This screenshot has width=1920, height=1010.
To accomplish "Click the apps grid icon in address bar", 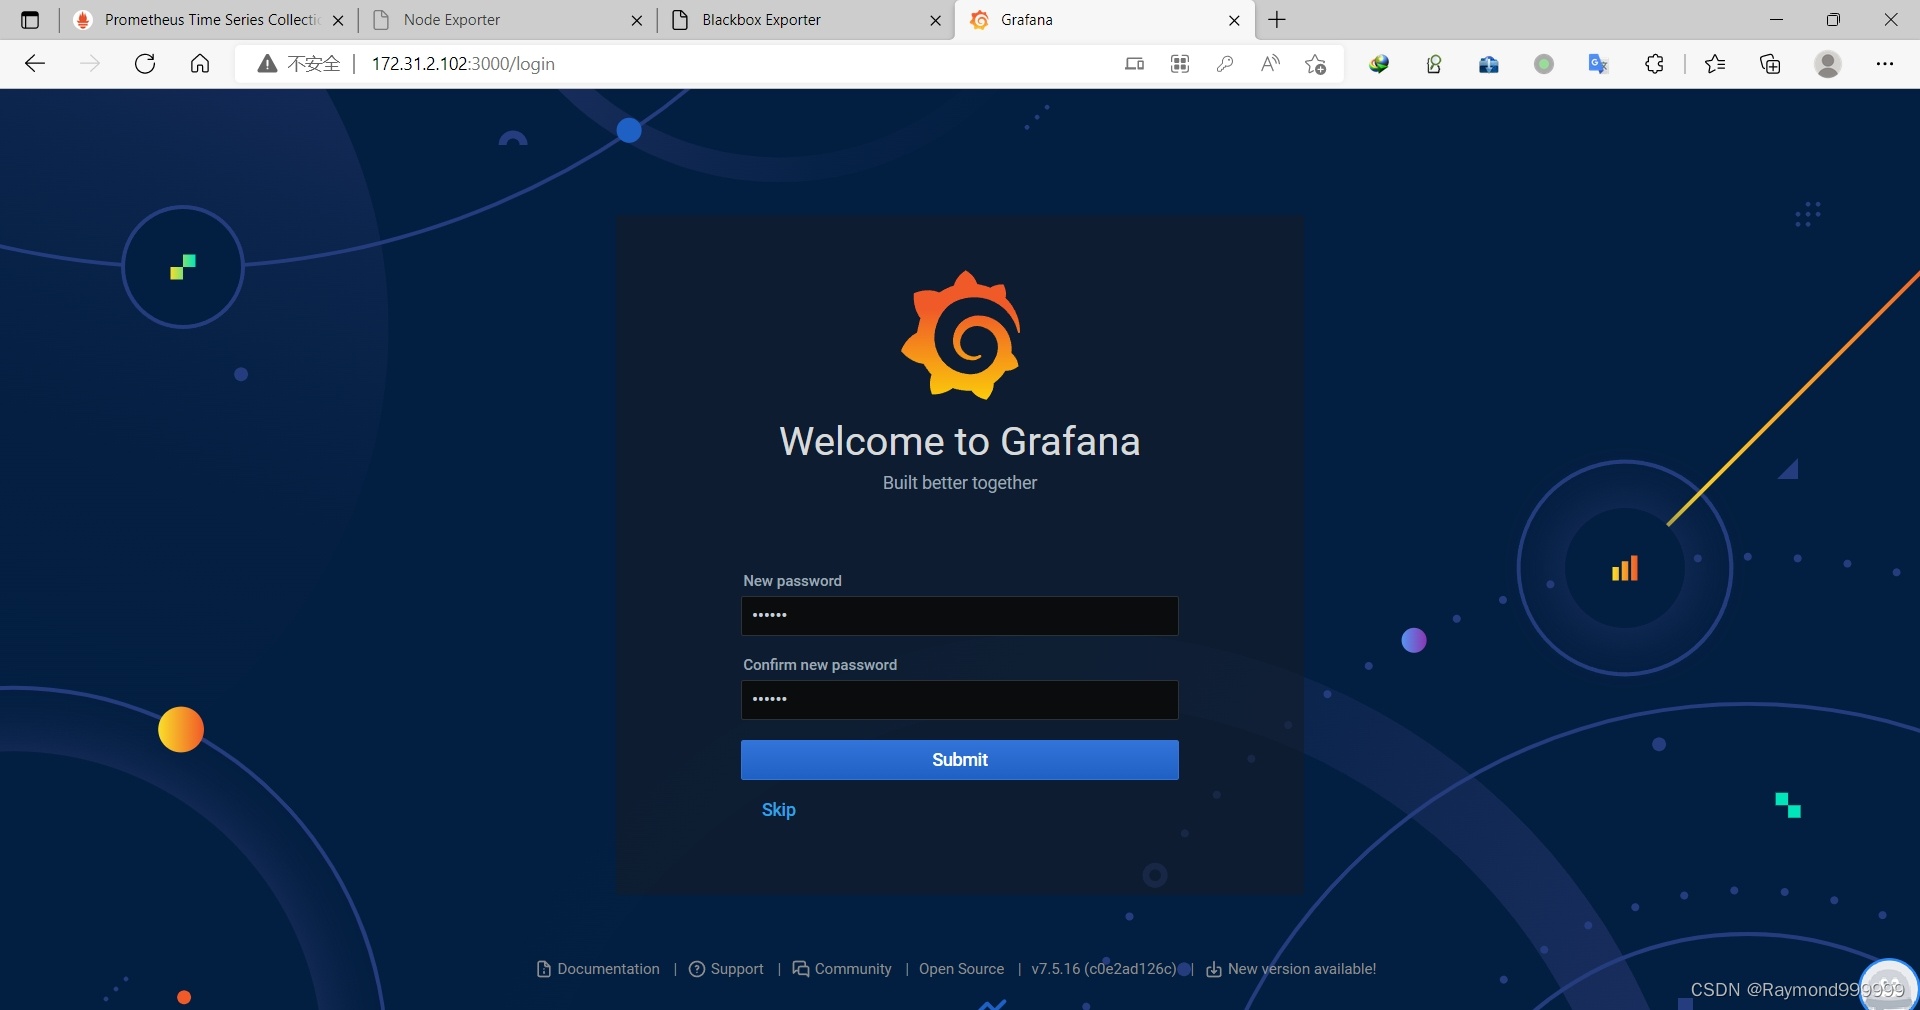I will click(1180, 64).
